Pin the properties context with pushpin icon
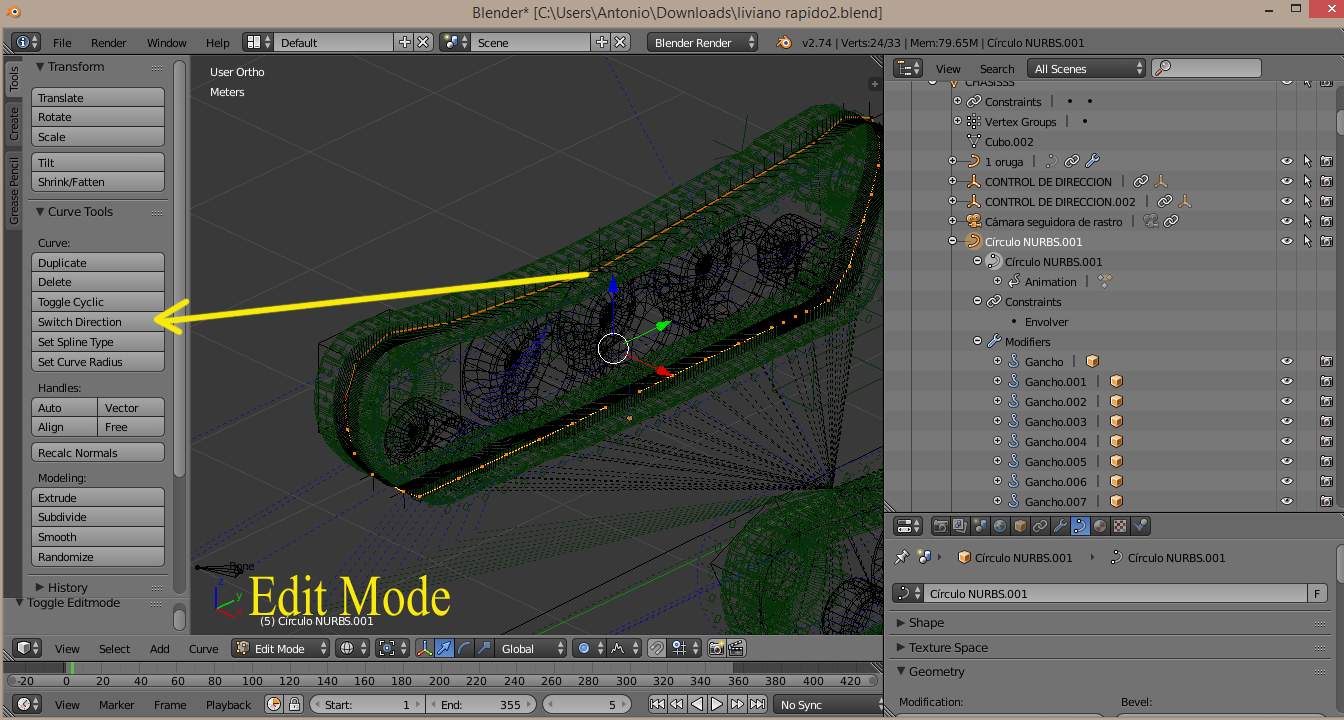Screen dimensions: 1344x720 [x=902, y=557]
